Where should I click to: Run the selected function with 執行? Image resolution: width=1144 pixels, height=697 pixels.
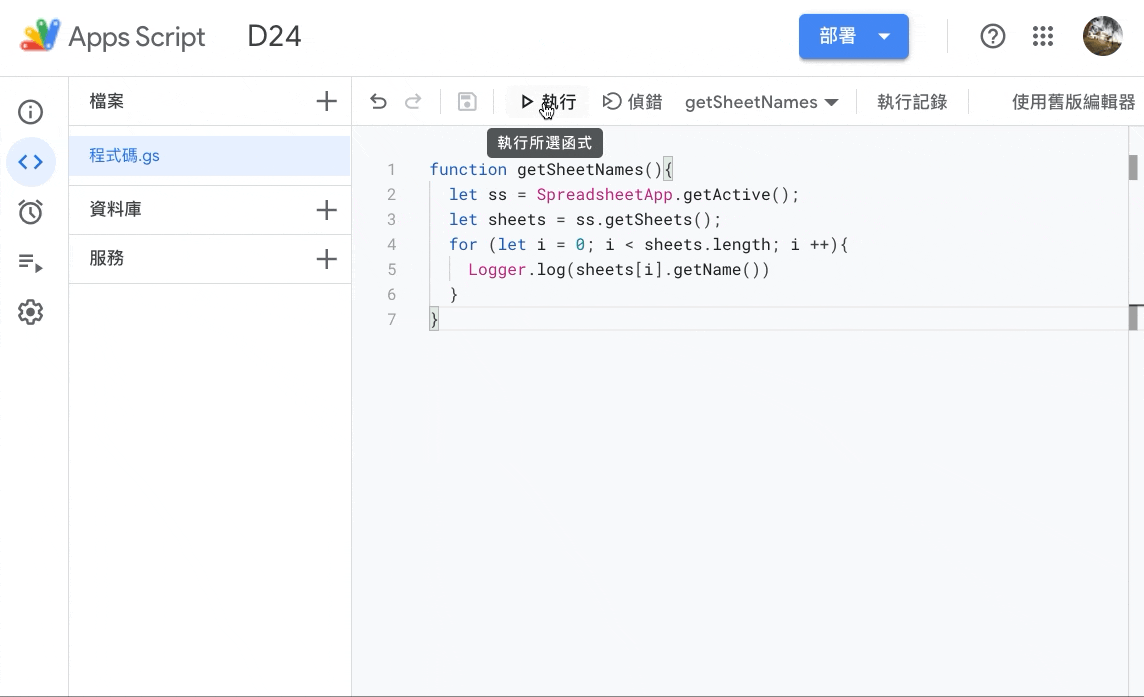[548, 102]
